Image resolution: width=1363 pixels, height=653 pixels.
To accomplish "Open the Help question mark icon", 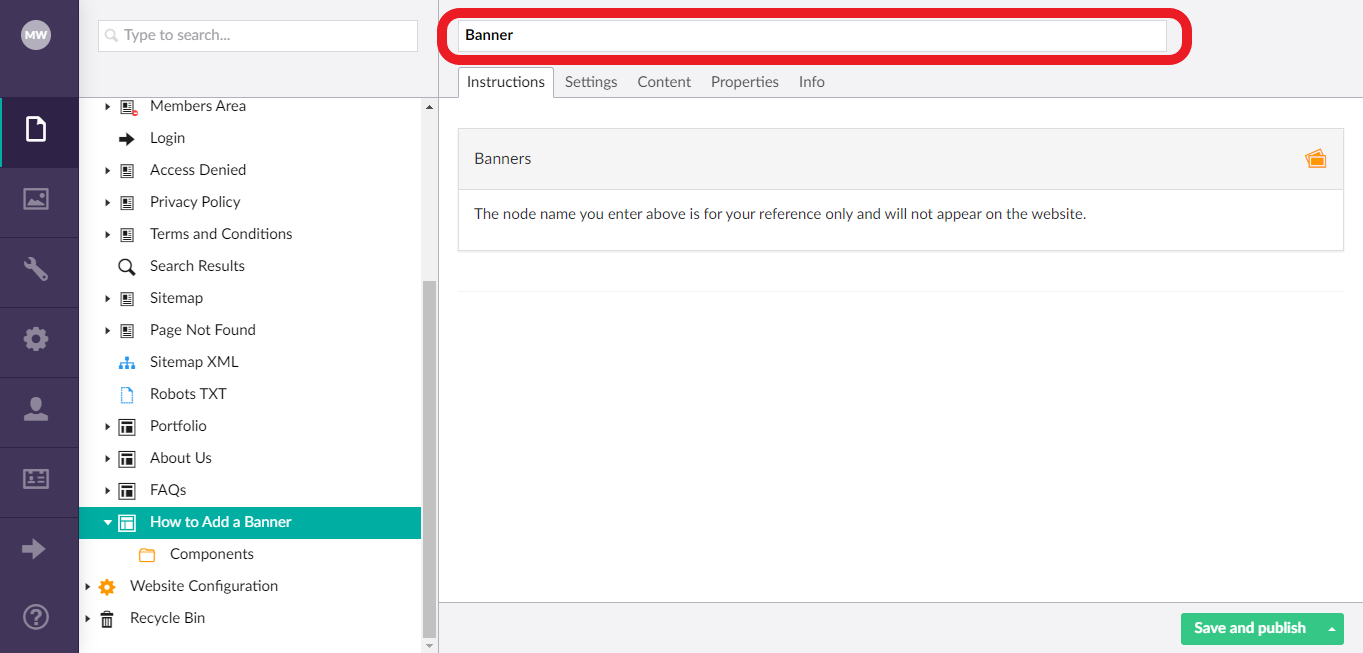I will coord(36,619).
